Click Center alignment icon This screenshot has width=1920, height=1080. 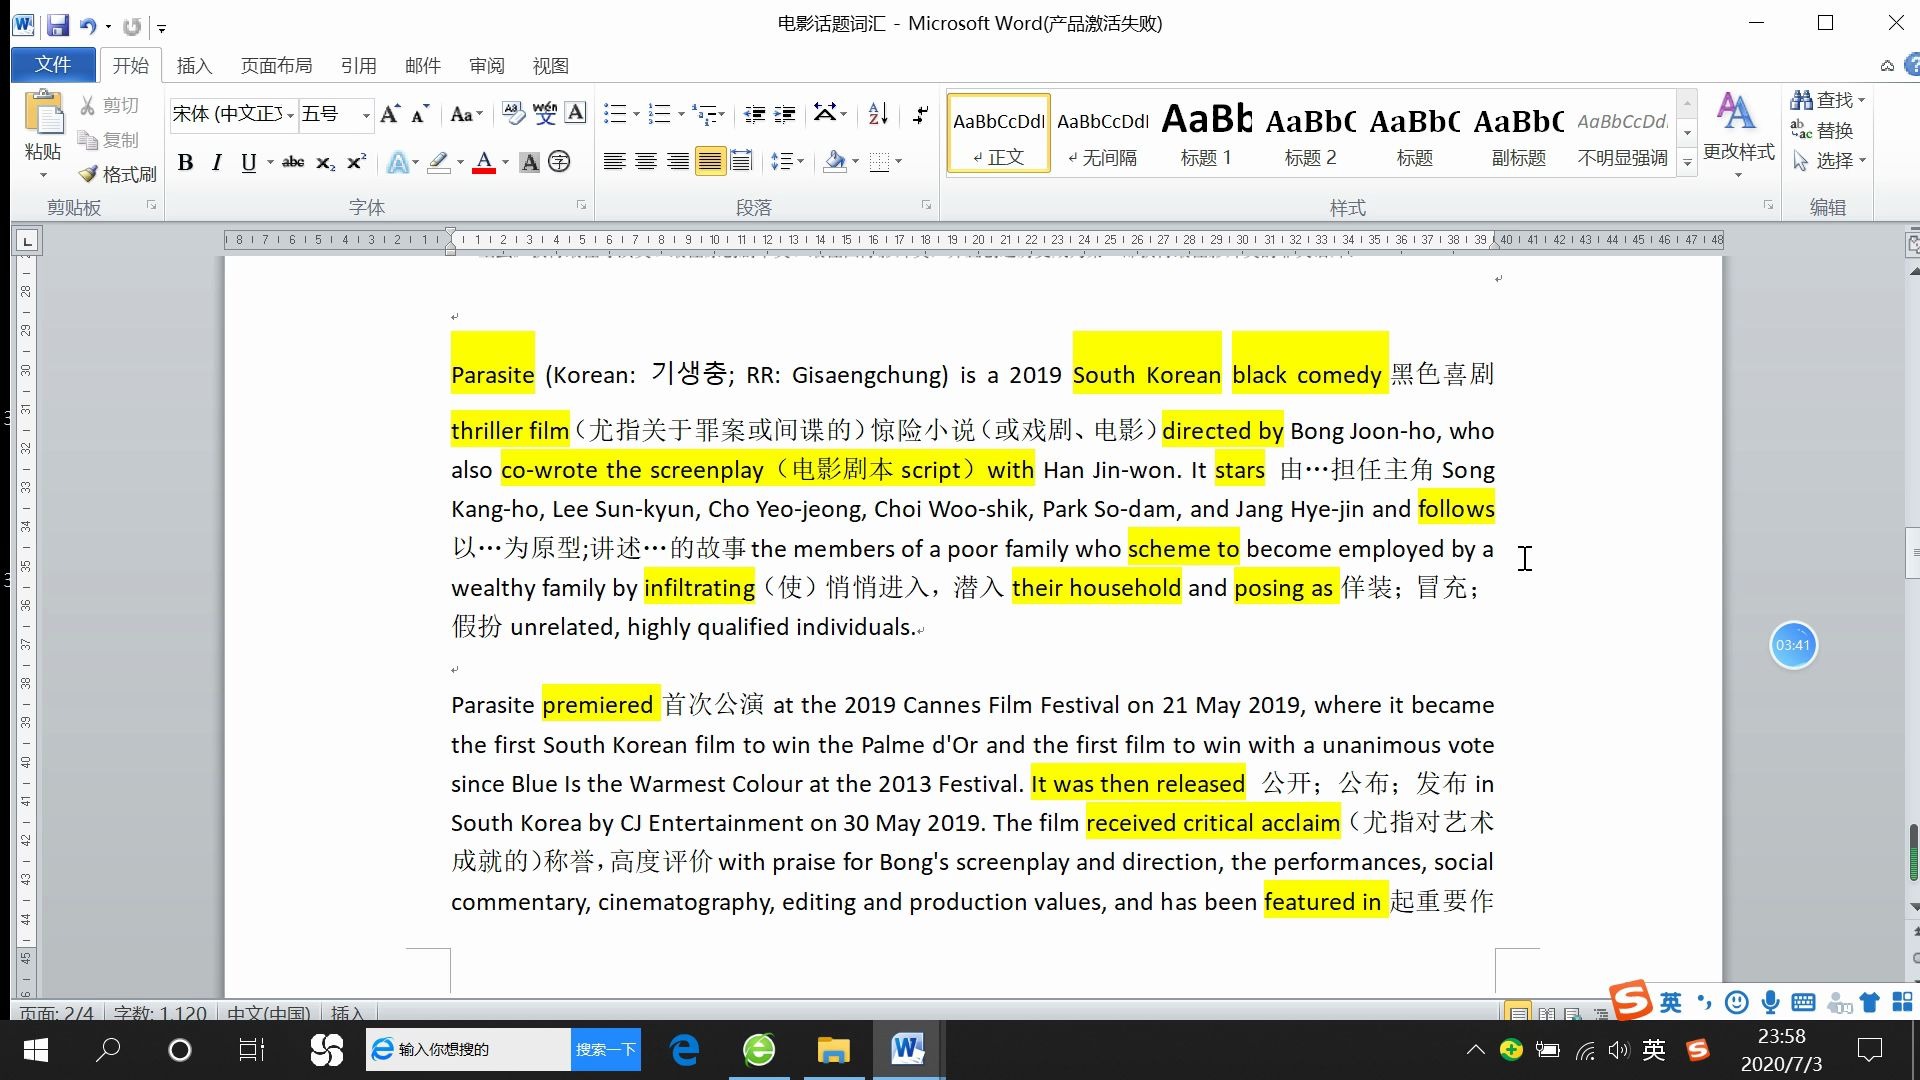[646, 162]
